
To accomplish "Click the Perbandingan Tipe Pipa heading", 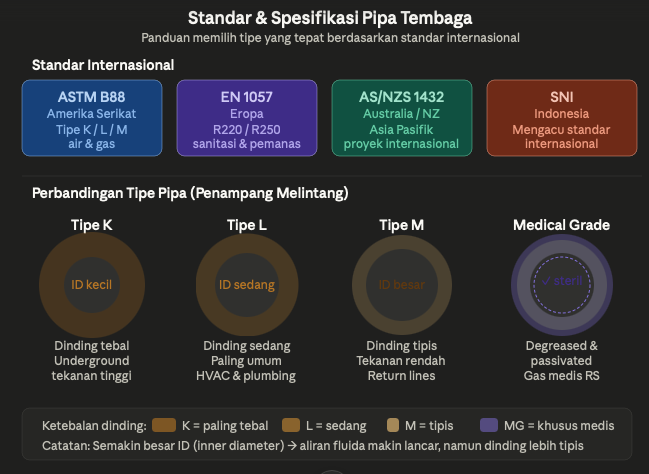I will (190, 193).
